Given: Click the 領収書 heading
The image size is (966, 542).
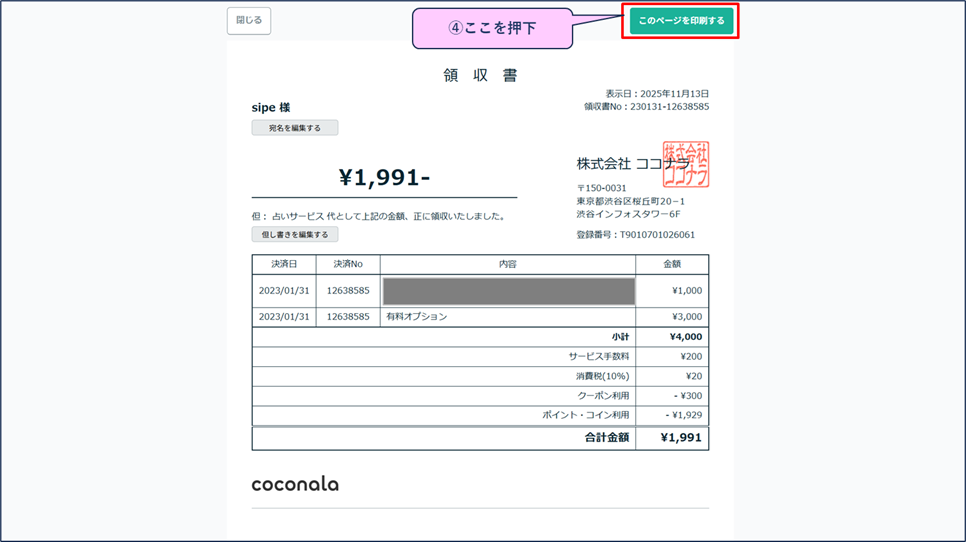Looking at the screenshot, I should coord(480,76).
